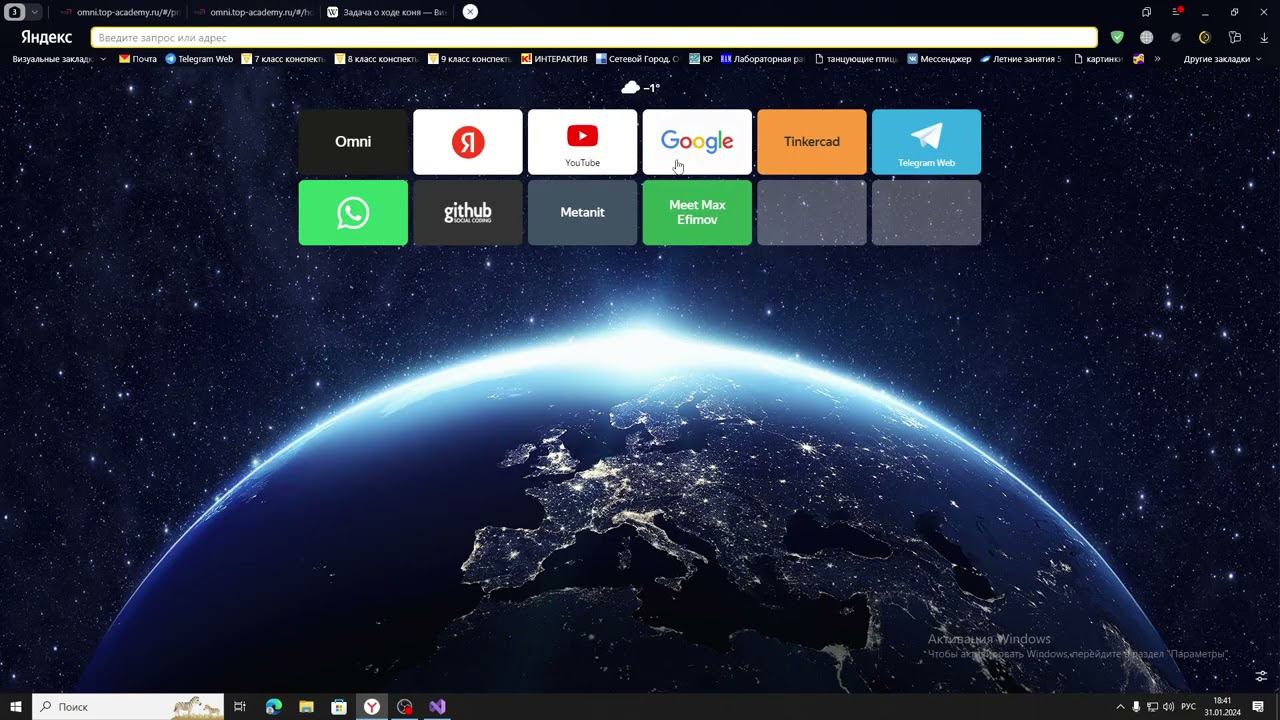Screen dimensions: 1280x720
Task: Open the Мессенджер VK bookmark
Action: (x=939, y=59)
